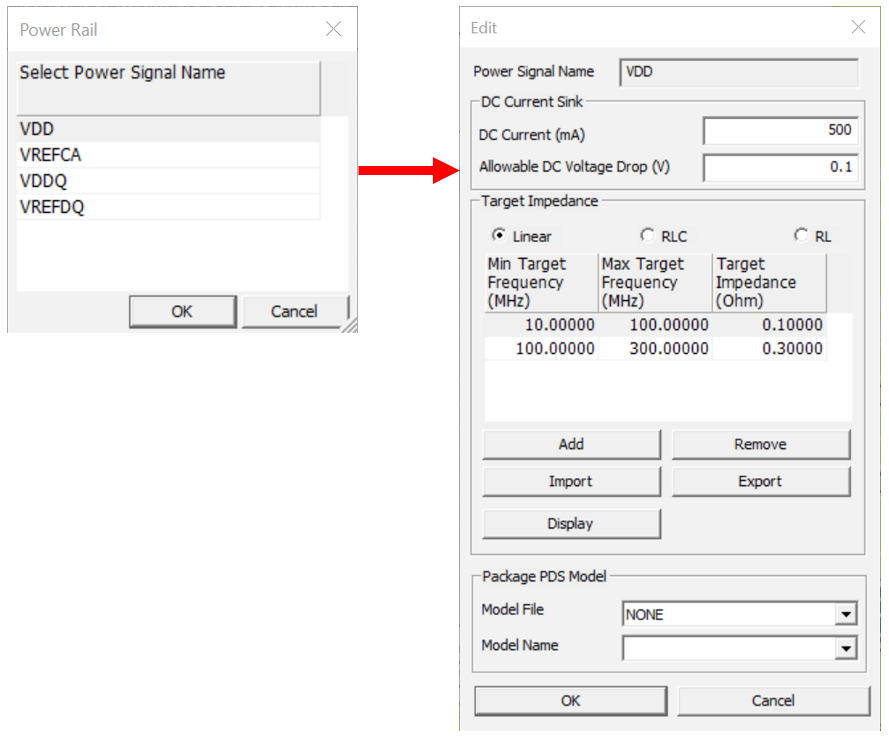
Task: Import target impedance data
Action: point(571,481)
